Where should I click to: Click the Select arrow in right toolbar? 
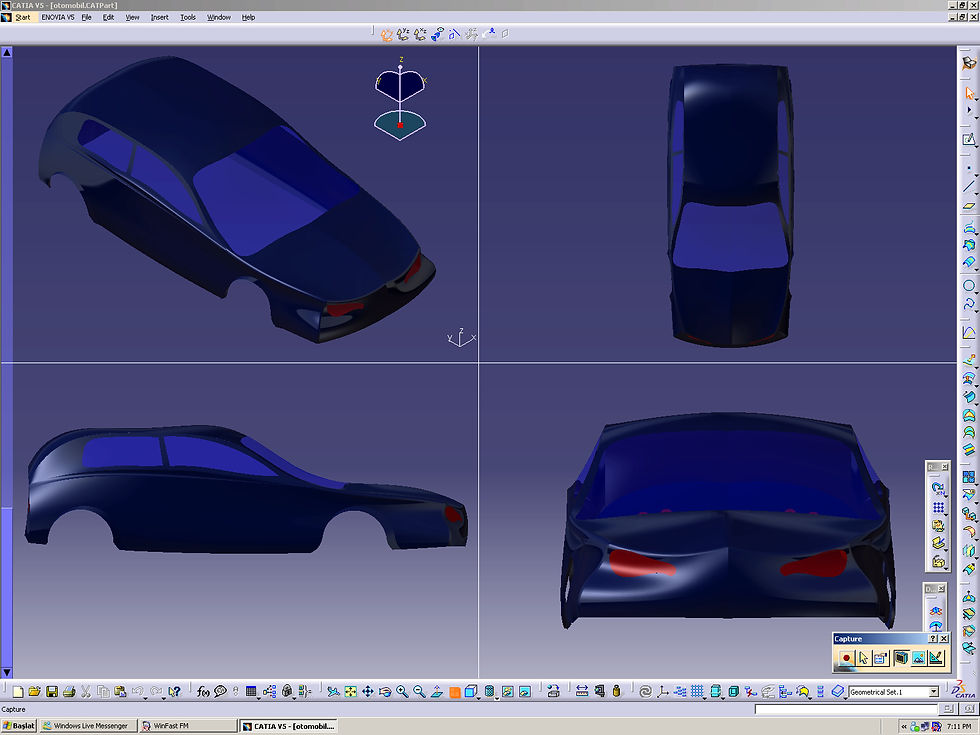[969, 93]
